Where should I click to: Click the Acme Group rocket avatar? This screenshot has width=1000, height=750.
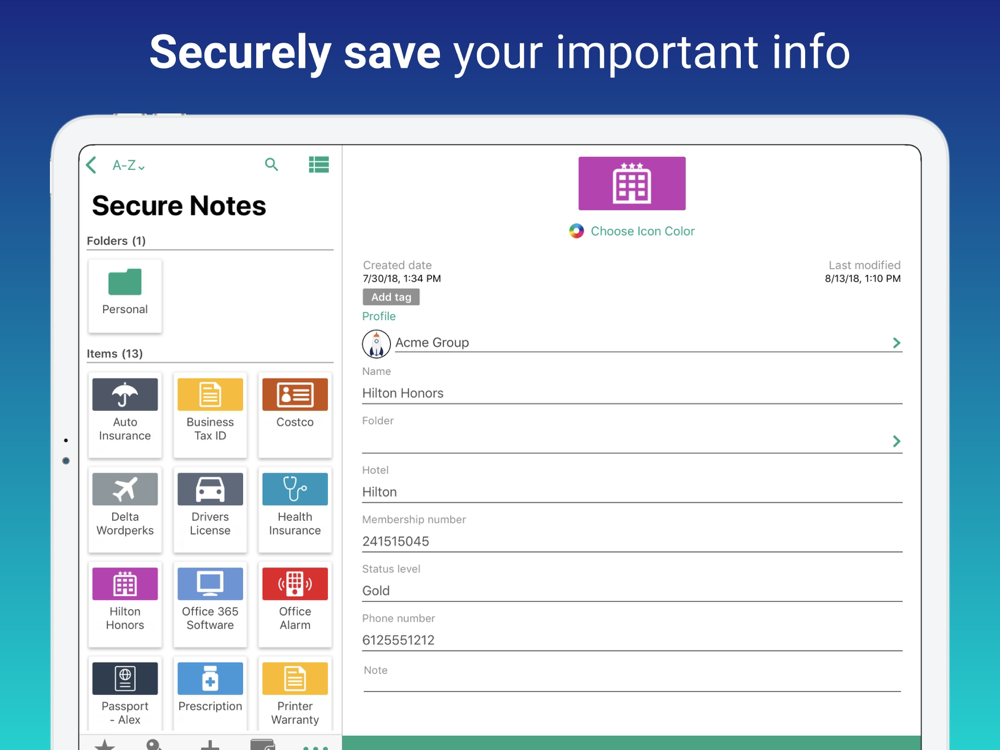tap(376, 344)
